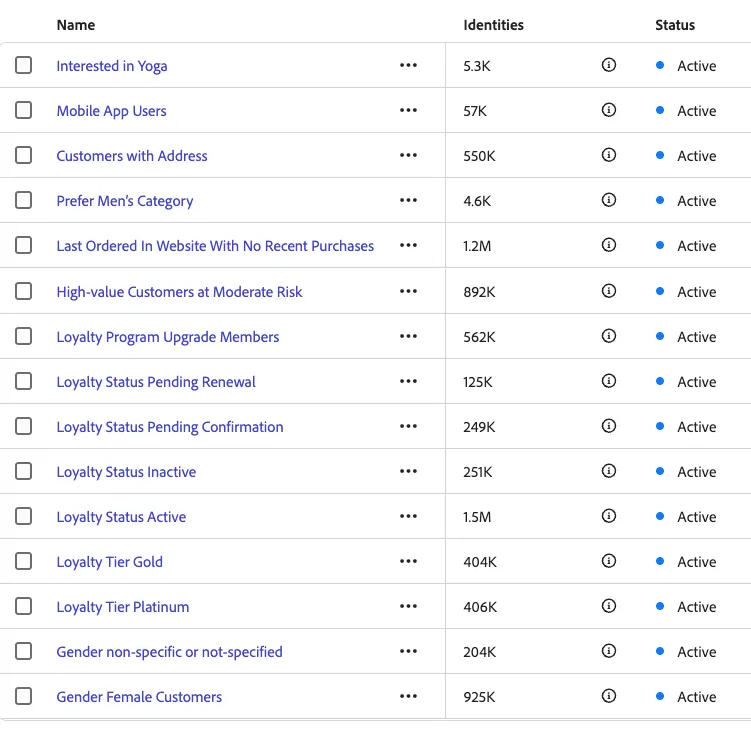Click the Status column header
This screenshot has height=731, width=751.
675,25
